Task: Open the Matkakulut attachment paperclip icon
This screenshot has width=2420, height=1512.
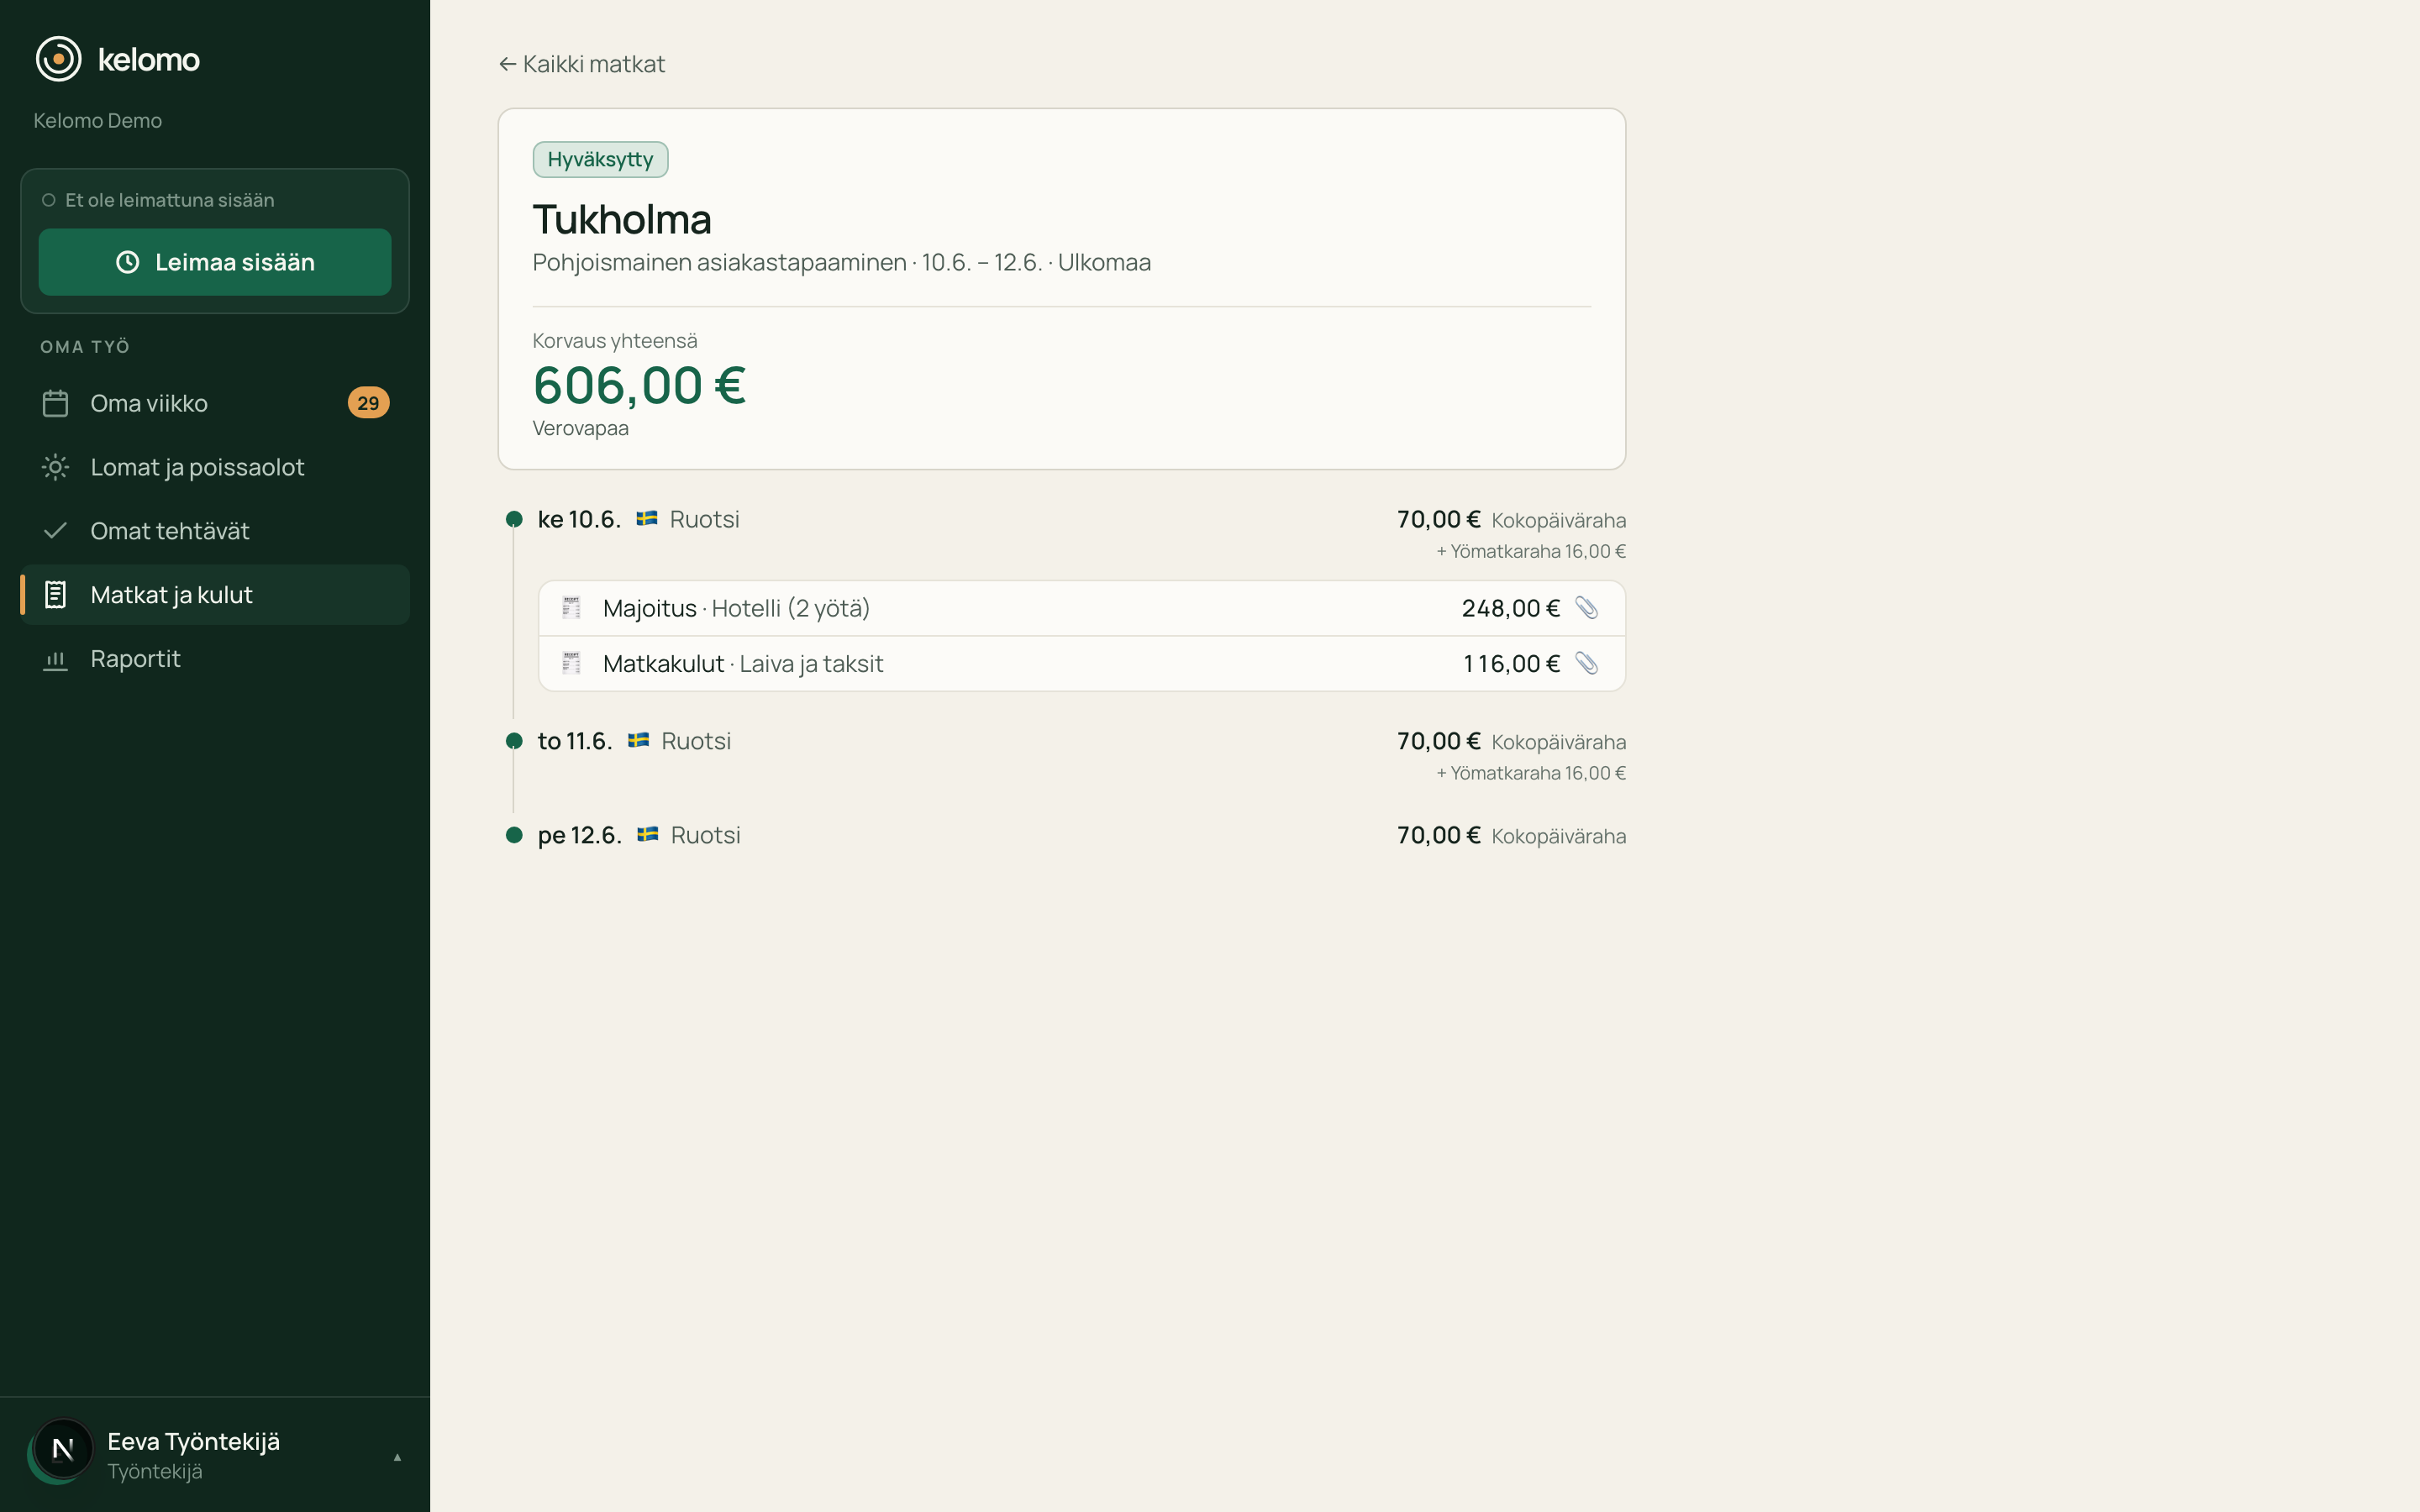Action: point(1586,663)
